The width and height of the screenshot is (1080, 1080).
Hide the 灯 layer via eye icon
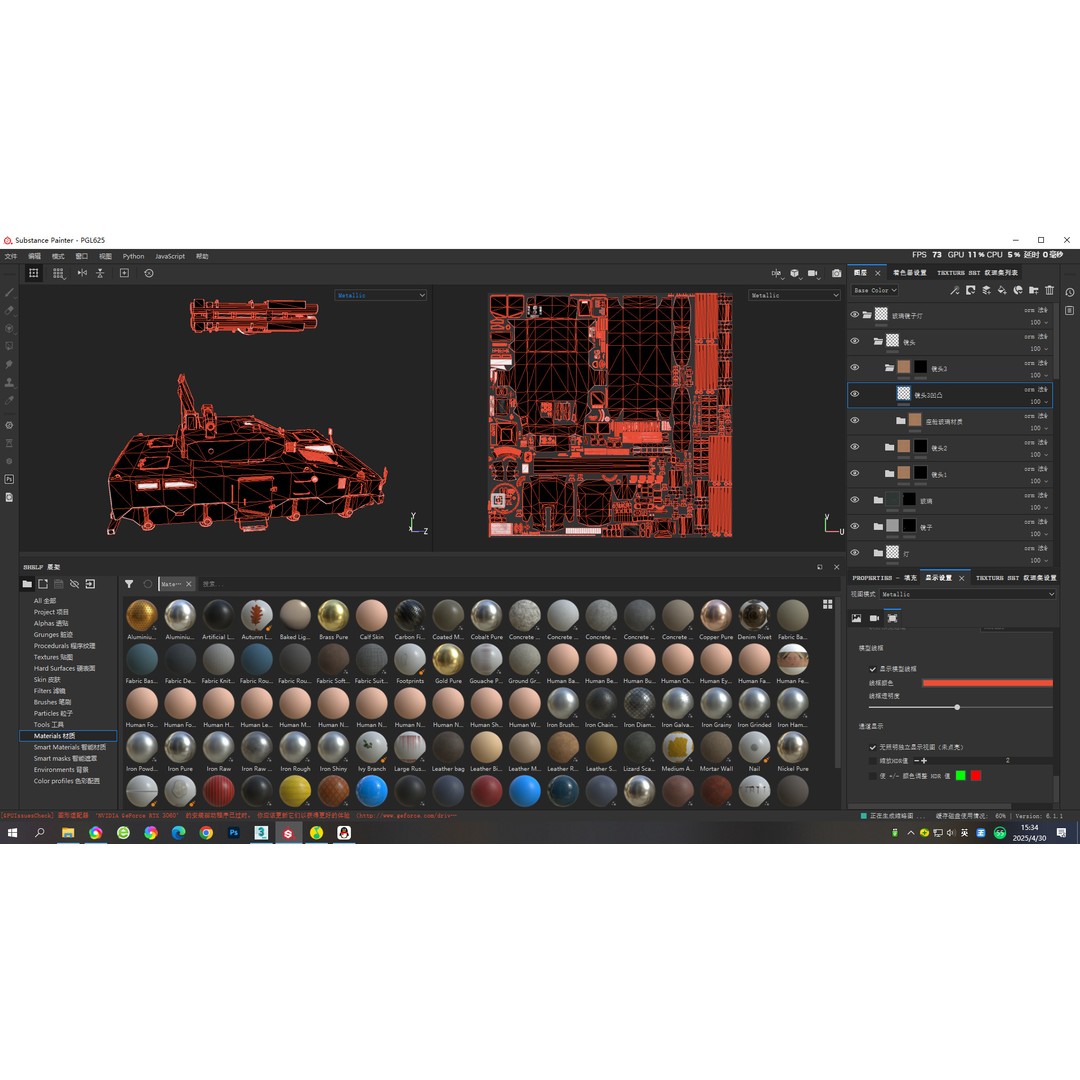click(855, 552)
